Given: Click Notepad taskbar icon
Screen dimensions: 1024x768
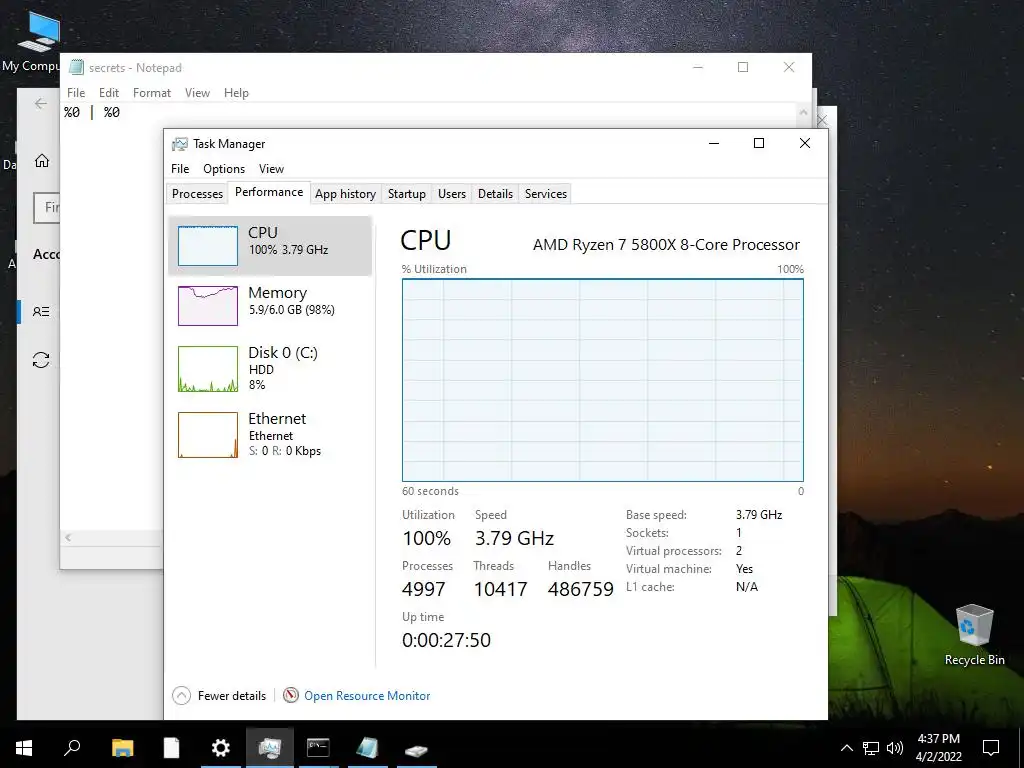Looking at the screenshot, I should (367, 748).
